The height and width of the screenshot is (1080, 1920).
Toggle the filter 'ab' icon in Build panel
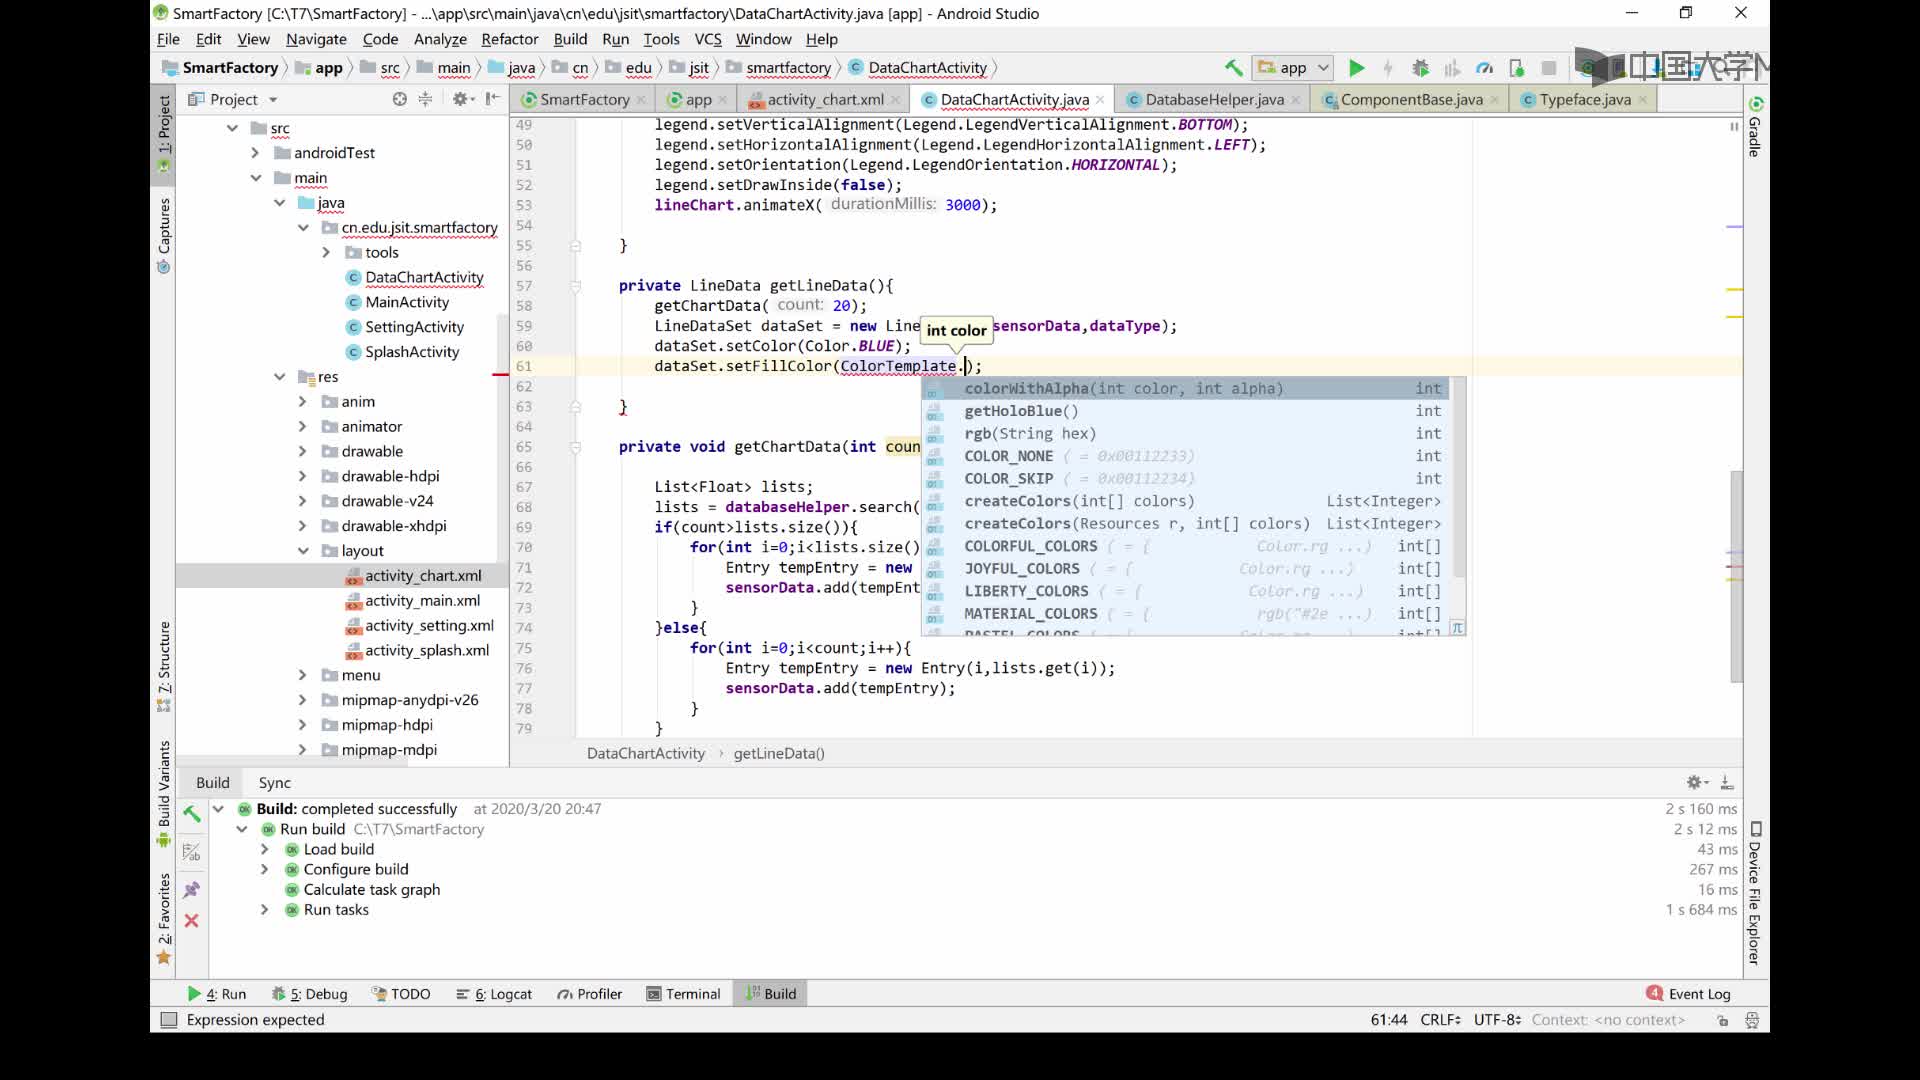[191, 852]
